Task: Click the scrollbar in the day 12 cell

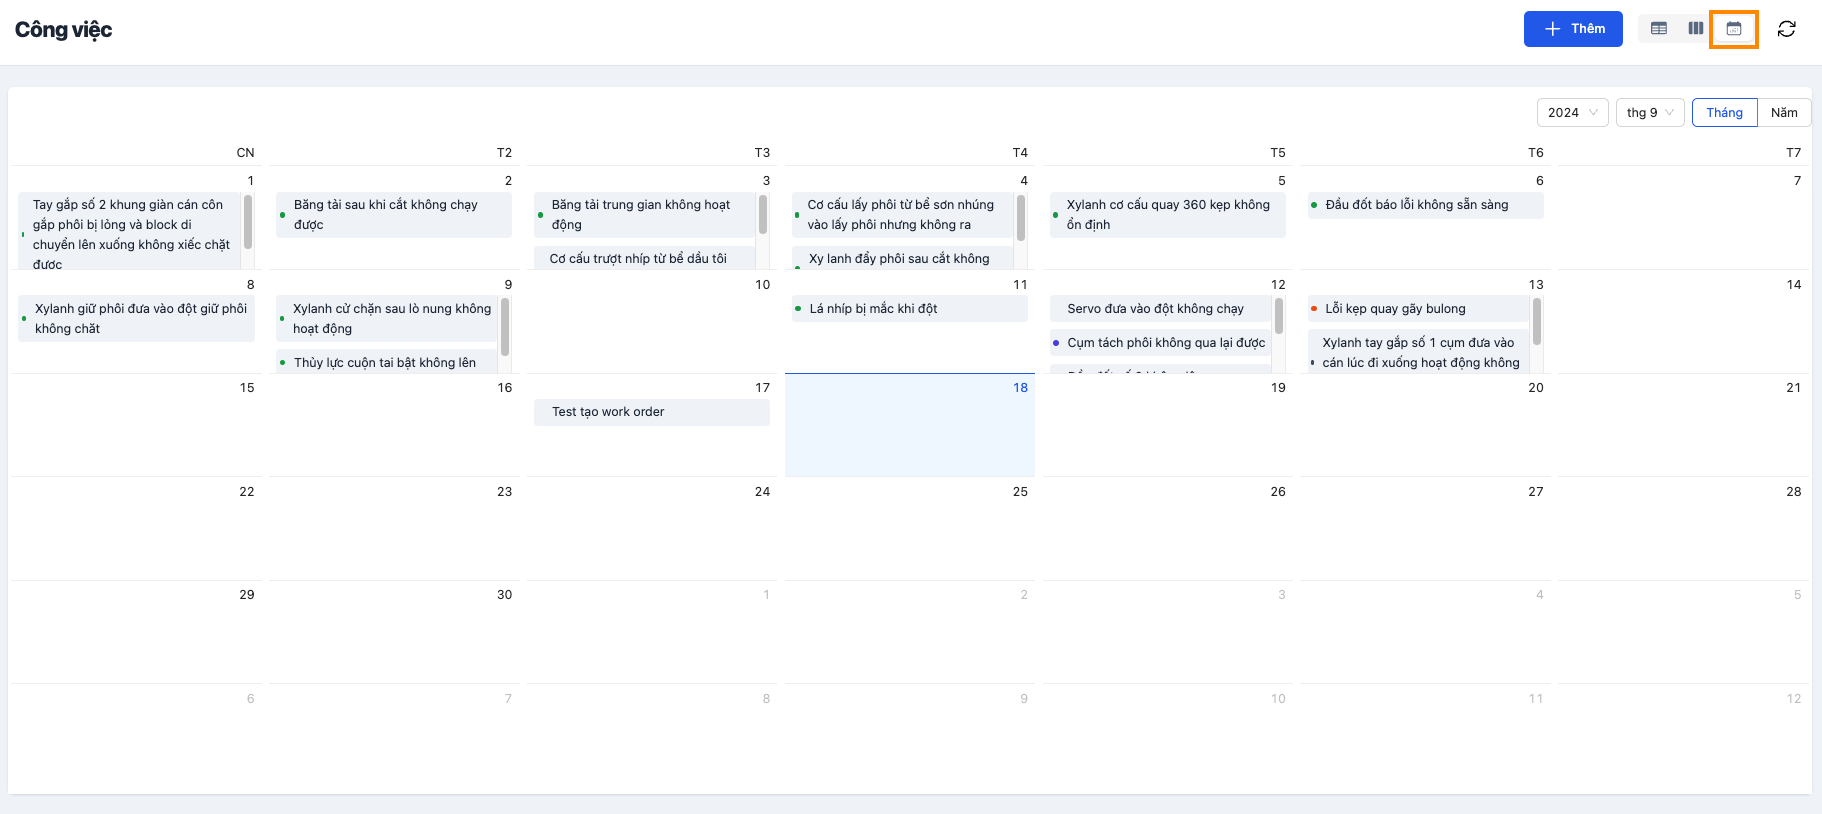Action: 1279,316
